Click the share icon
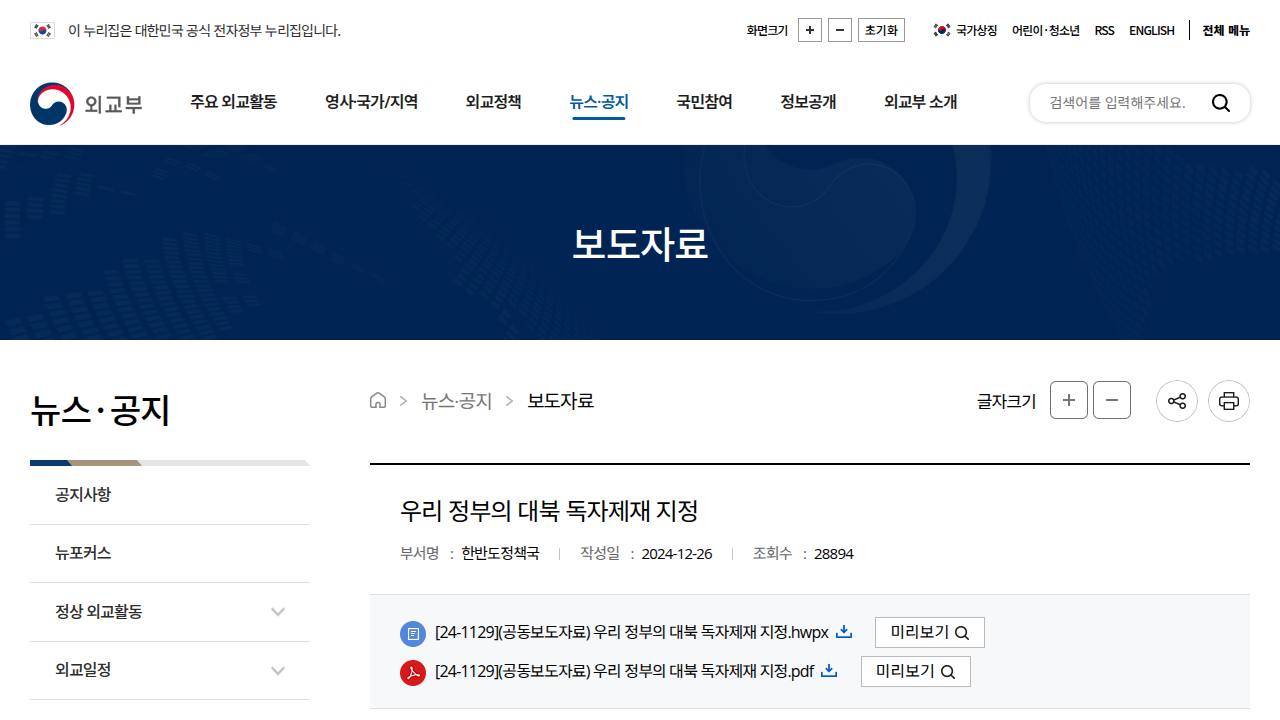The image size is (1280, 720). (x=1177, y=401)
